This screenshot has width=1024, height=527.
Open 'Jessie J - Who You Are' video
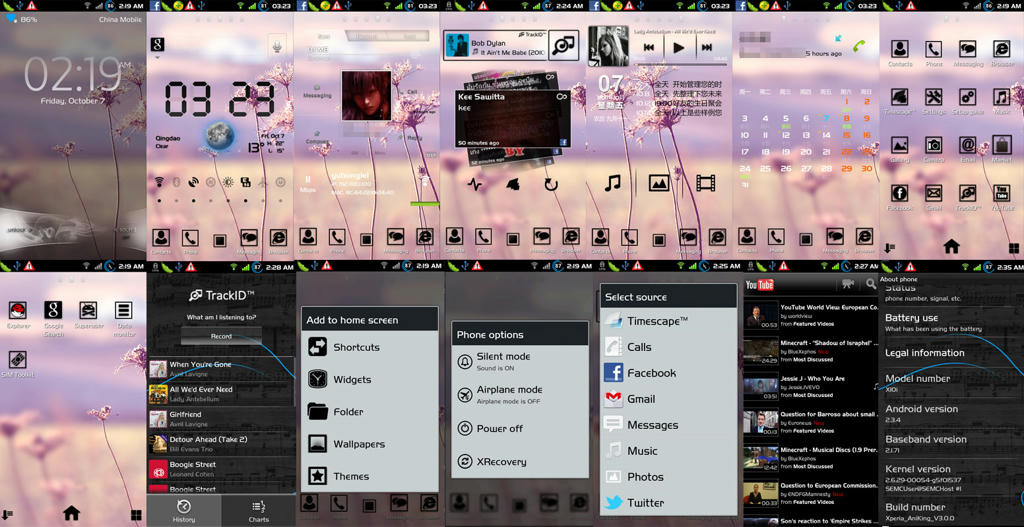(x=810, y=387)
